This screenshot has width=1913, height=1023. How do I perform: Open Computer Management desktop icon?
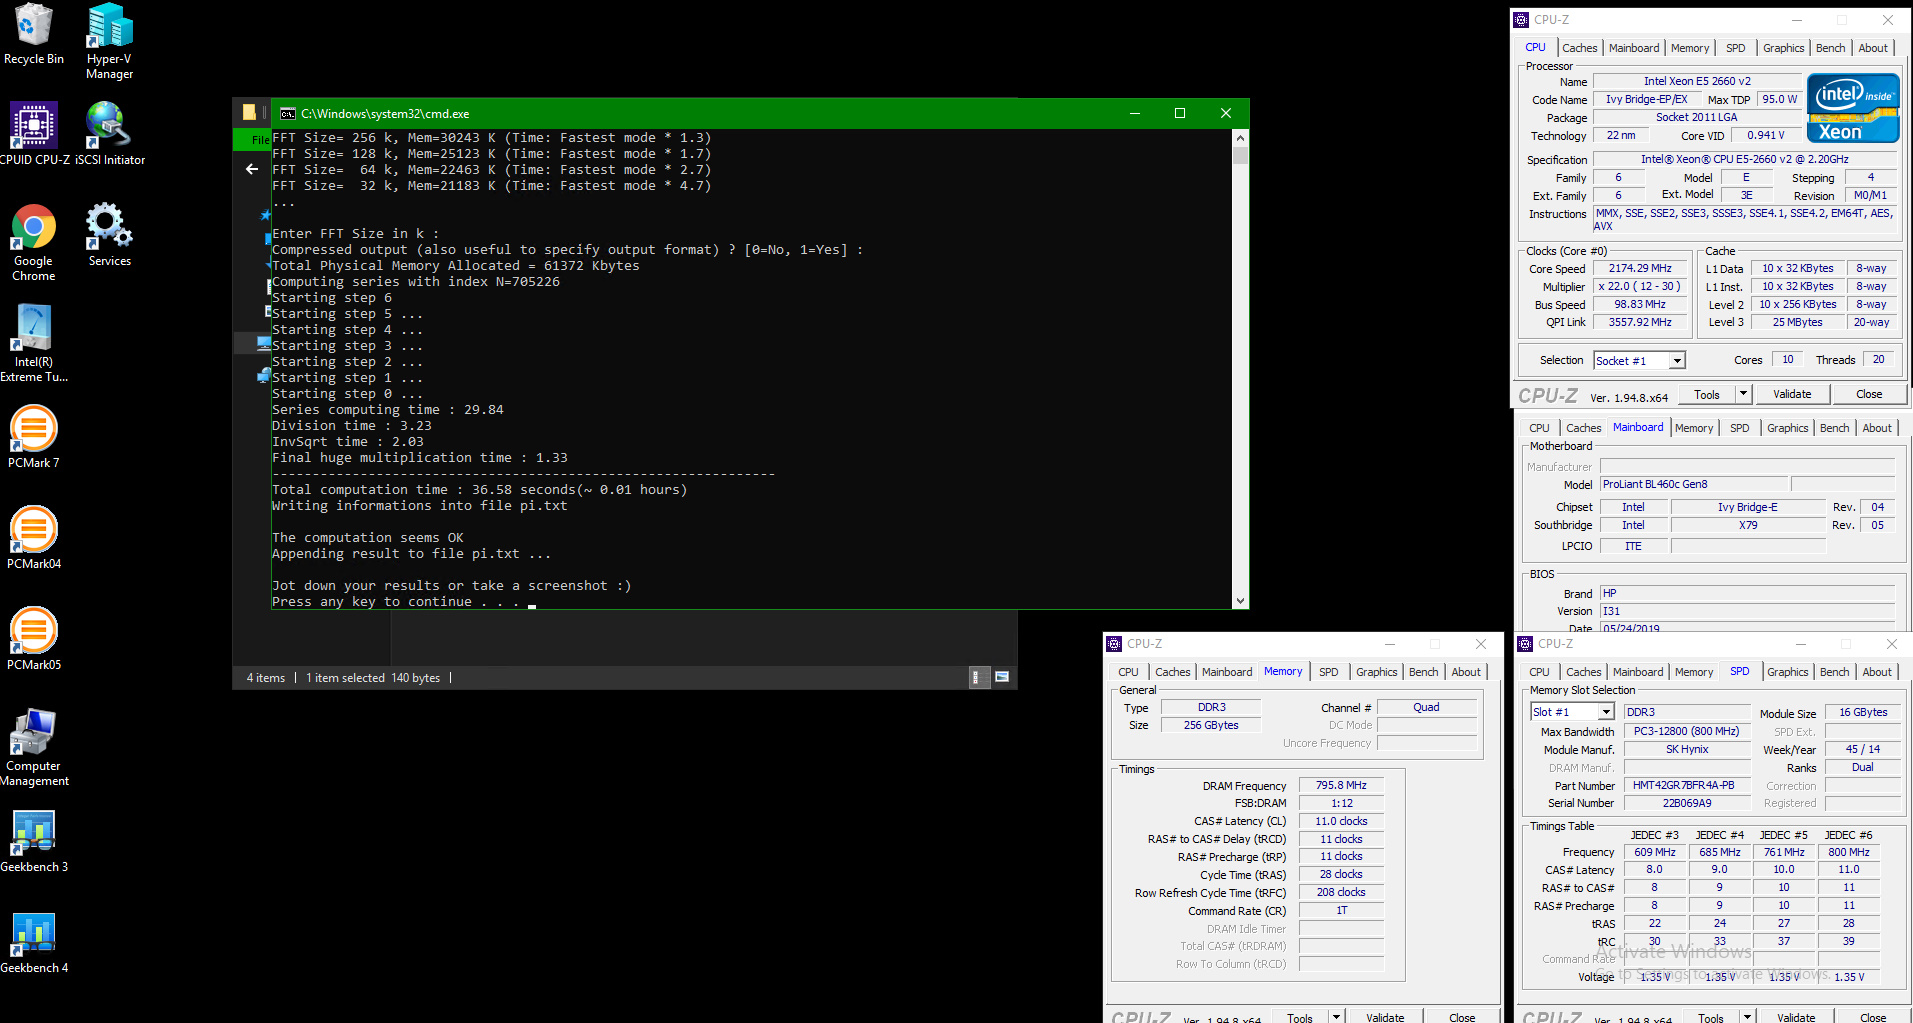(34, 748)
